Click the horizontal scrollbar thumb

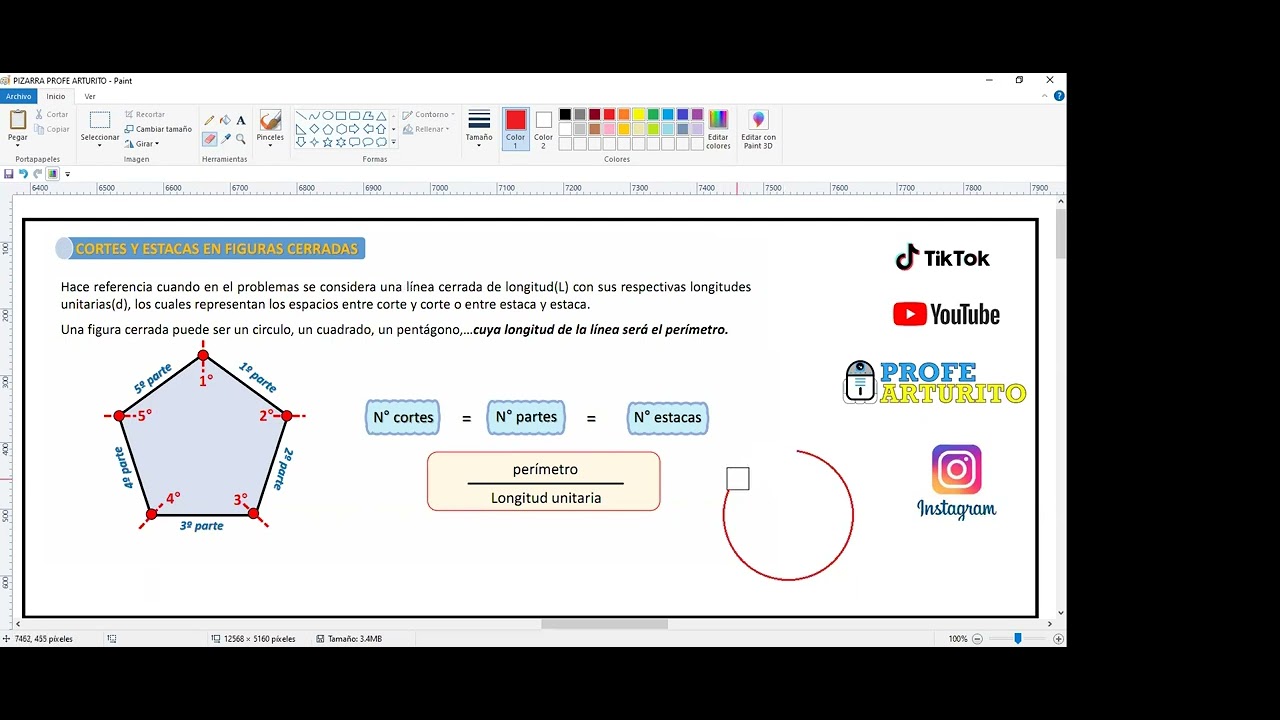pyautogui.click(x=604, y=624)
